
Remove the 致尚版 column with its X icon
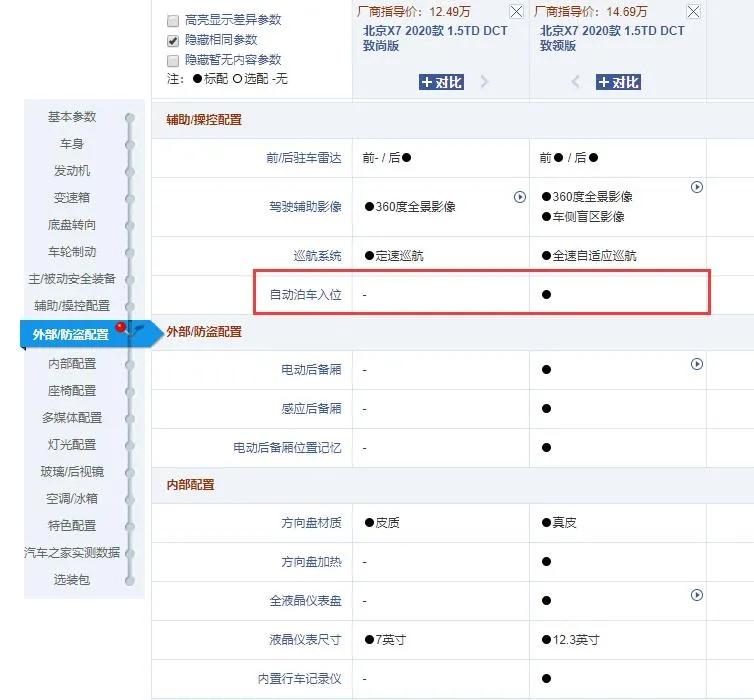pyautogui.click(x=516, y=12)
